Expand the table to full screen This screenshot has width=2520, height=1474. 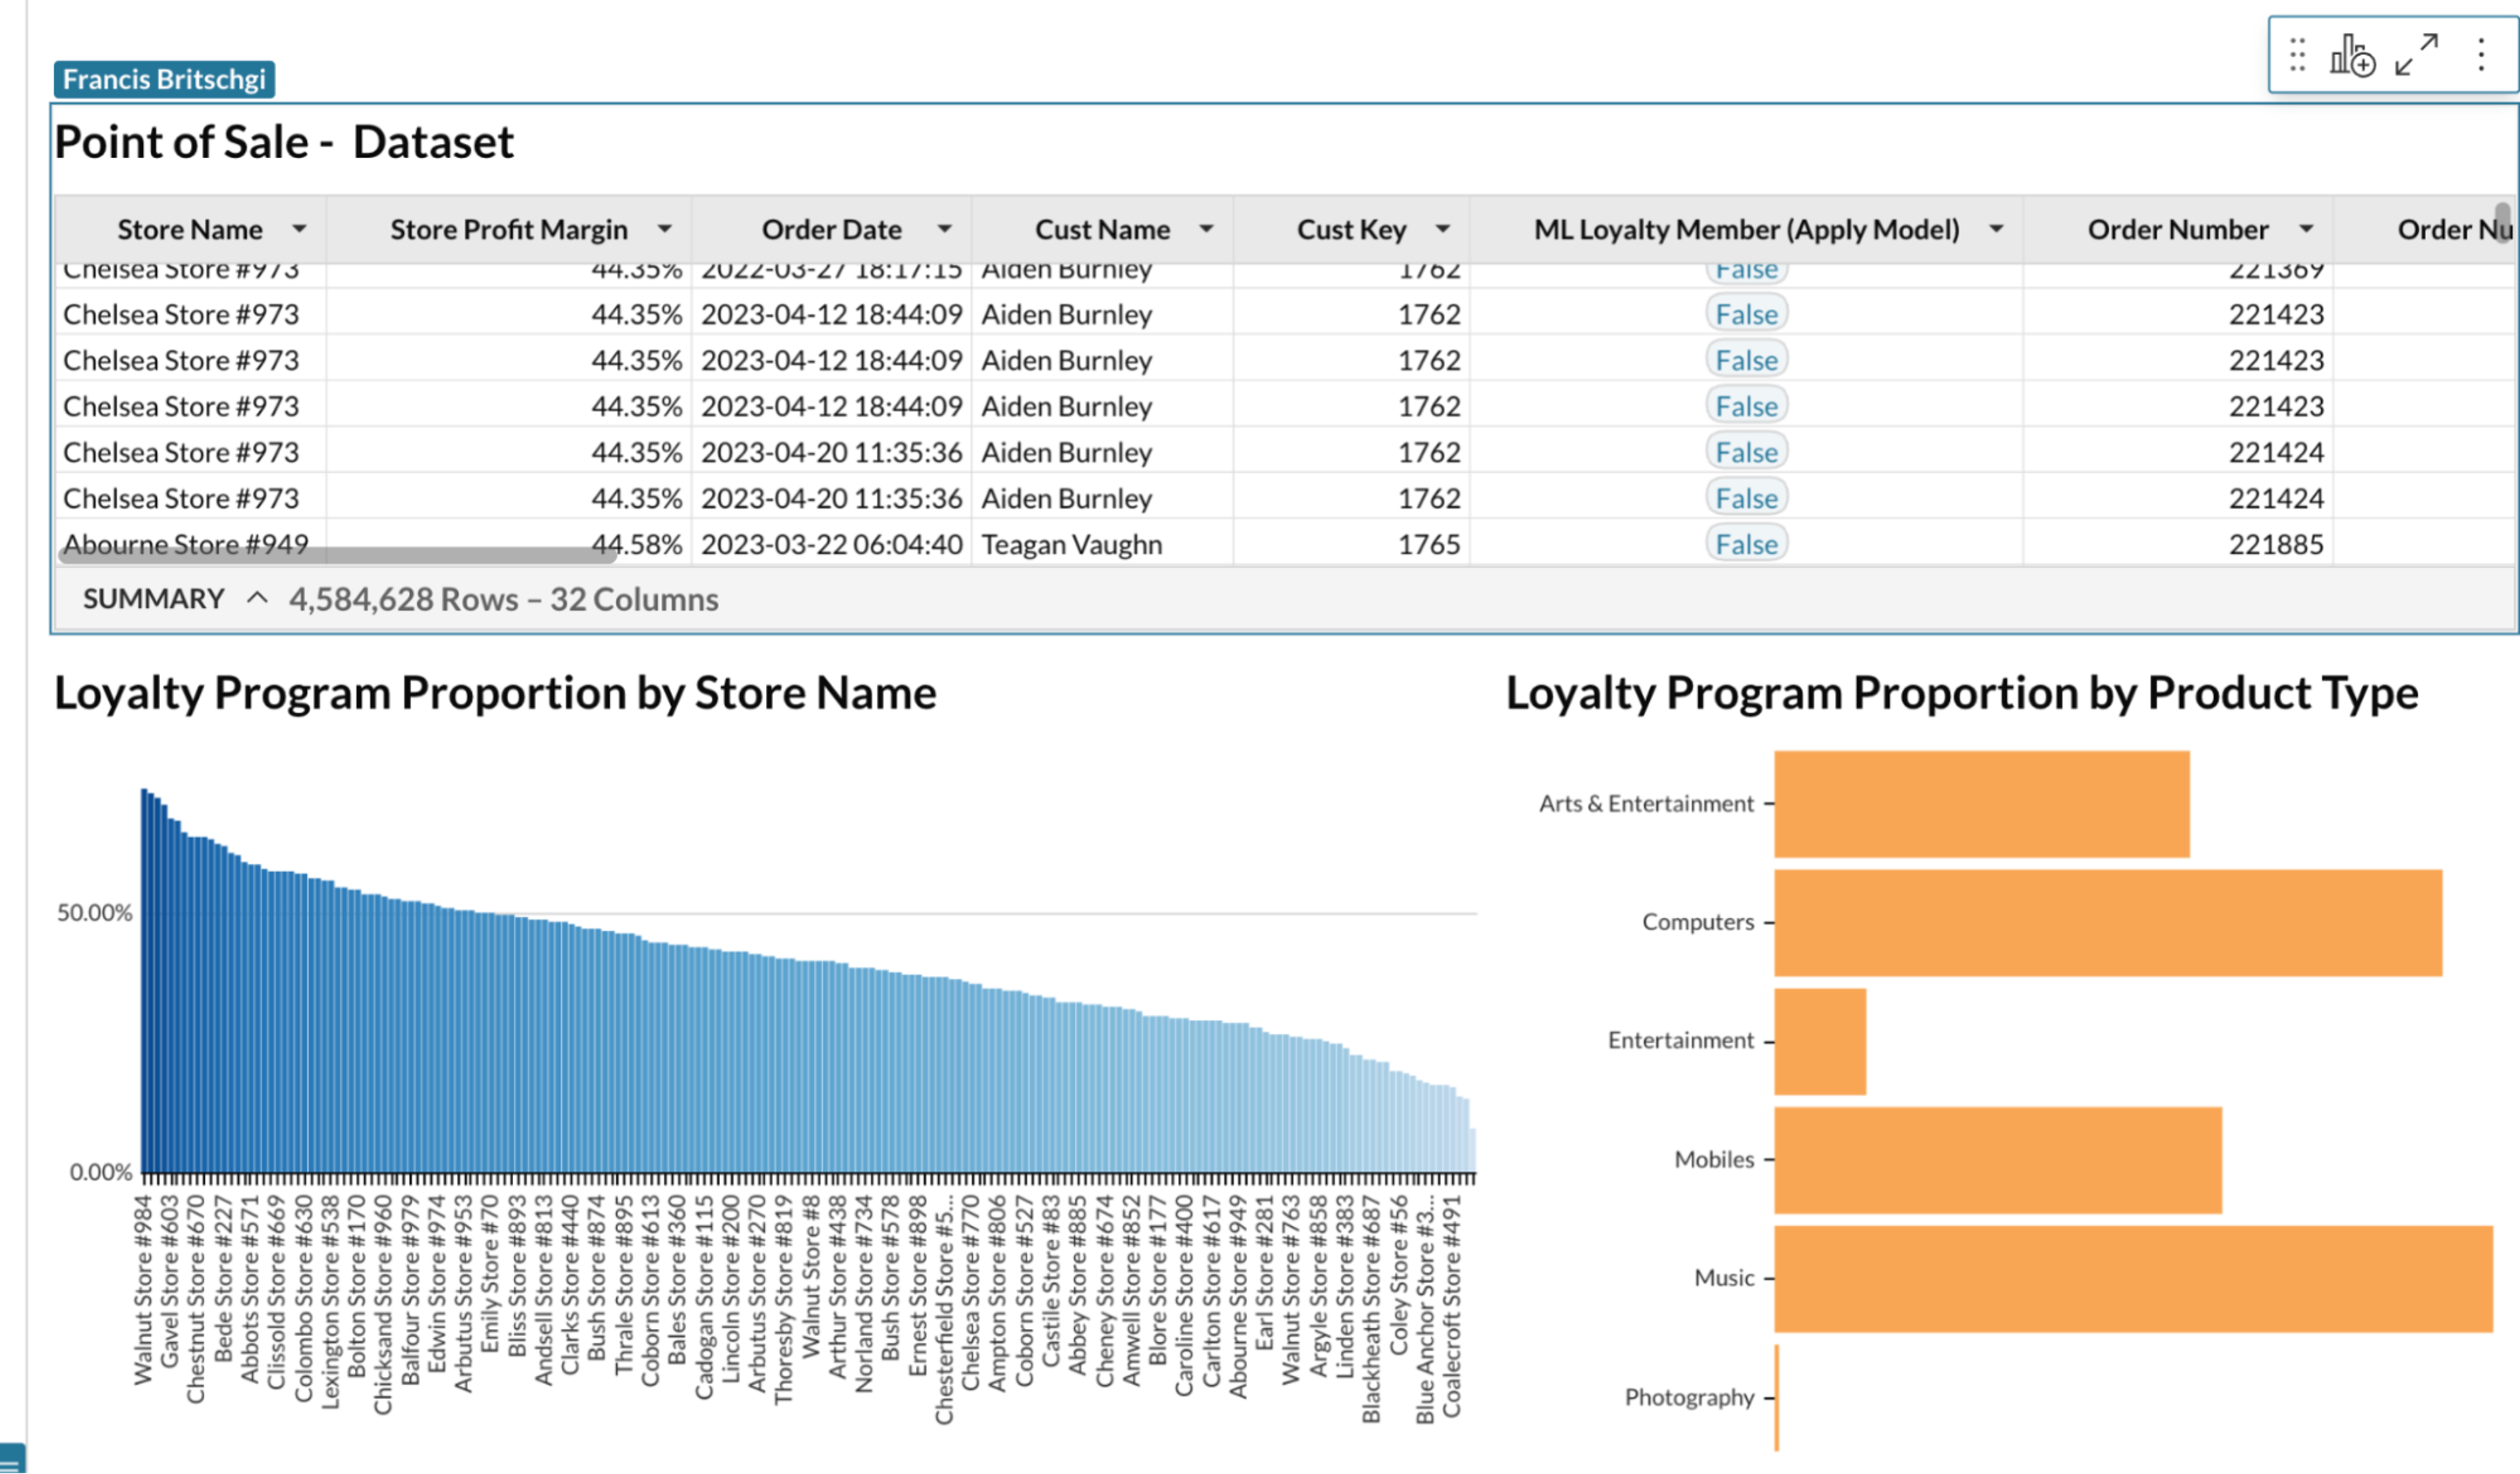pyautogui.click(x=2417, y=55)
